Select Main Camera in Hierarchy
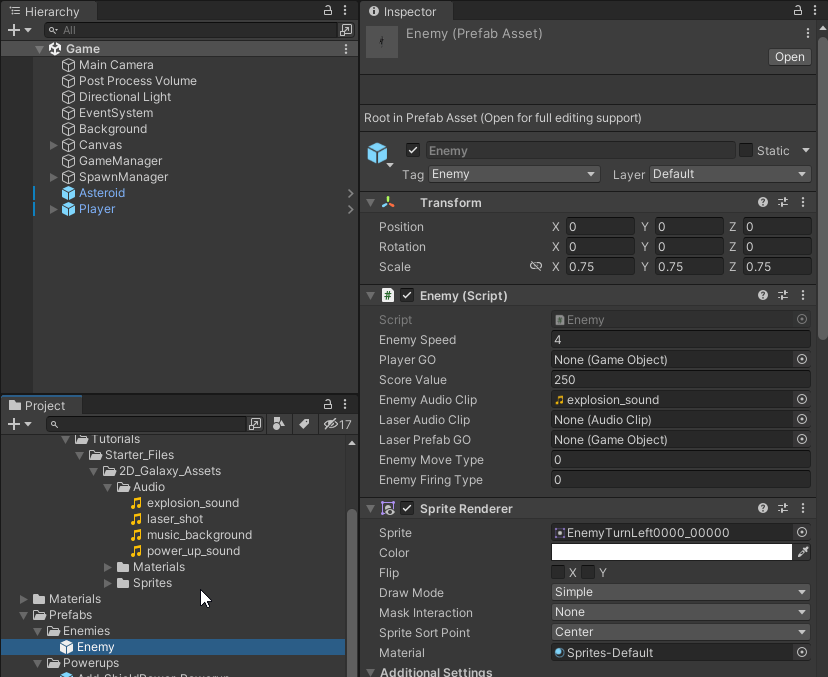 116,65
